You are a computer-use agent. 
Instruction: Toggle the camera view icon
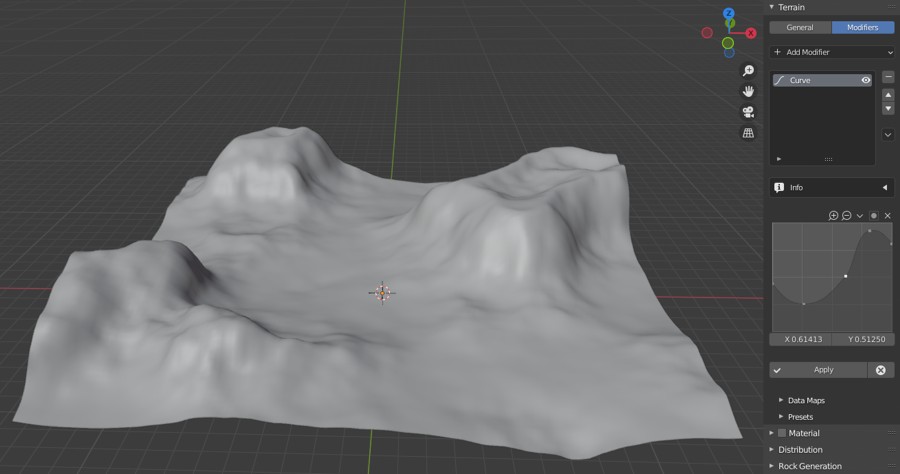(x=748, y=112)
